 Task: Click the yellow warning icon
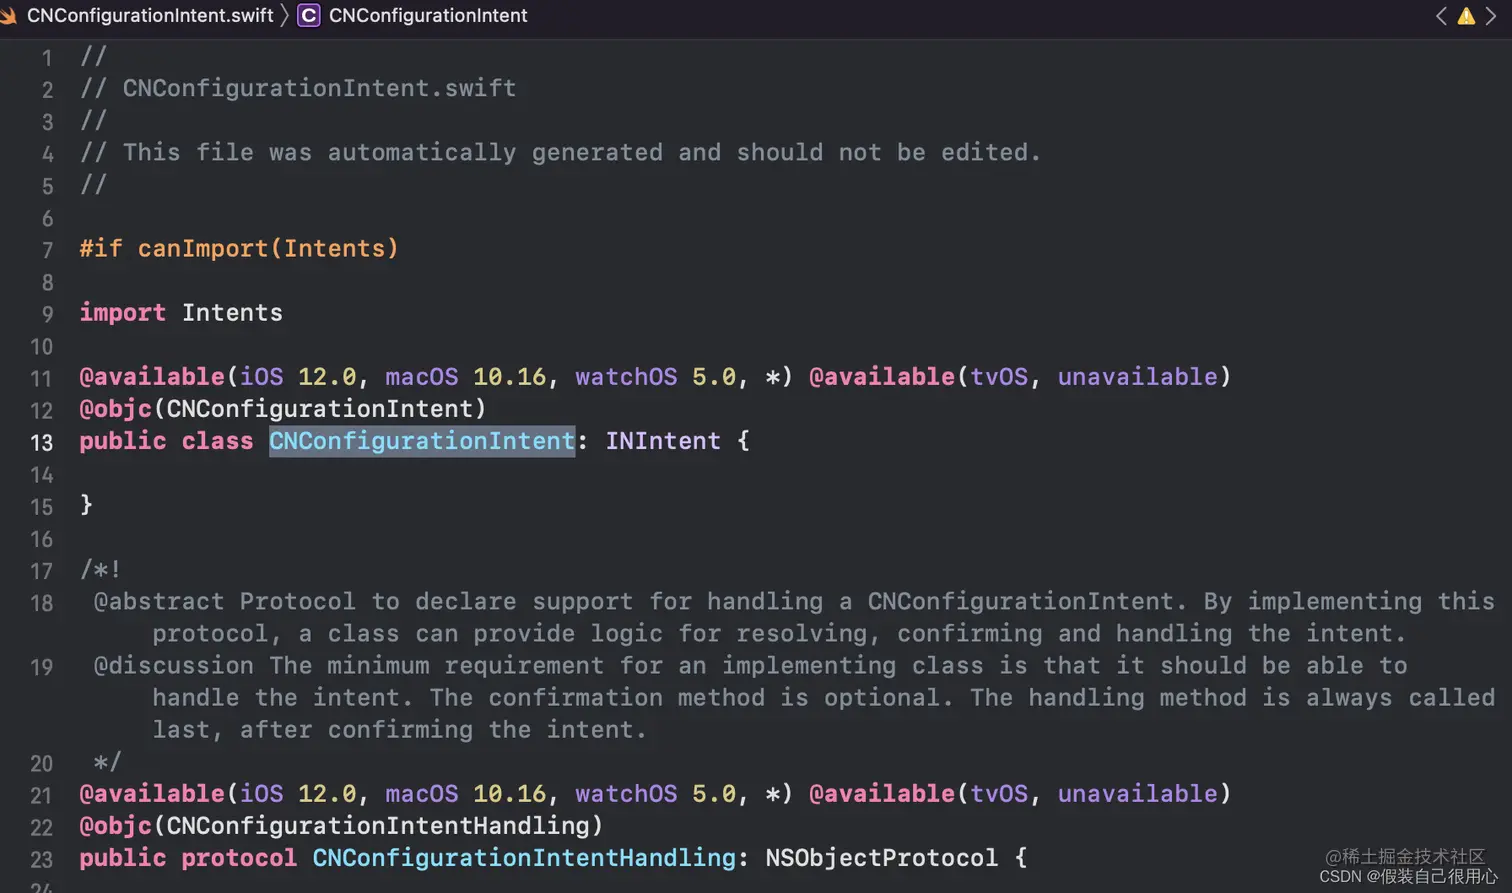coord(1466,15)
